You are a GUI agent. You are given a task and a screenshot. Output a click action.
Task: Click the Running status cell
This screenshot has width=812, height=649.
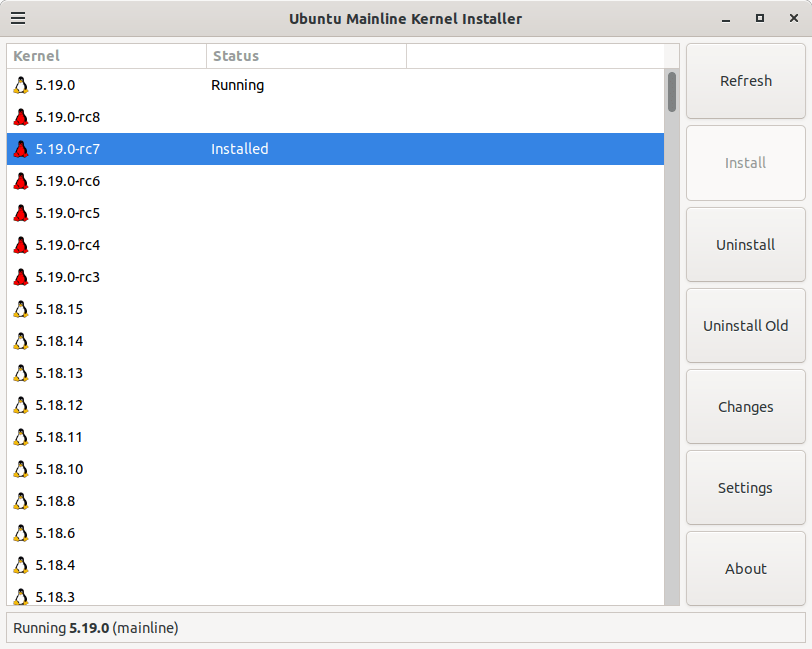pos(238,85)
